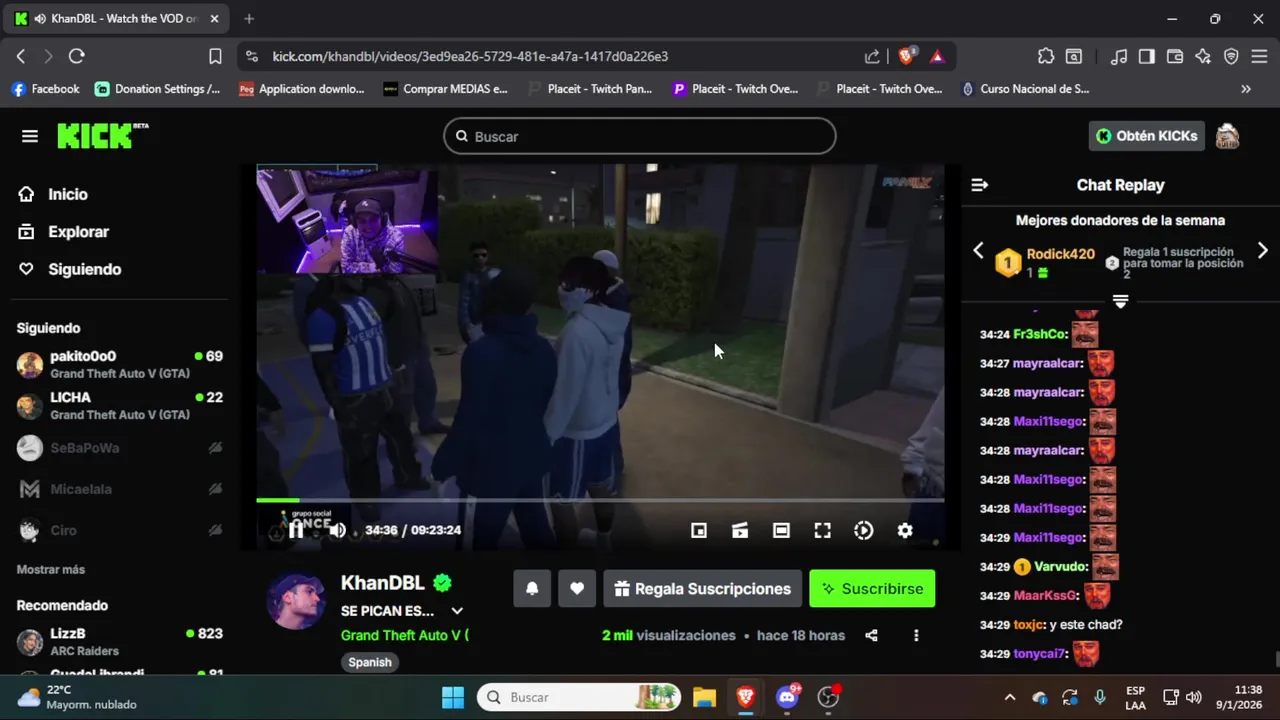Collapse the top donors section

(1120, 301)
